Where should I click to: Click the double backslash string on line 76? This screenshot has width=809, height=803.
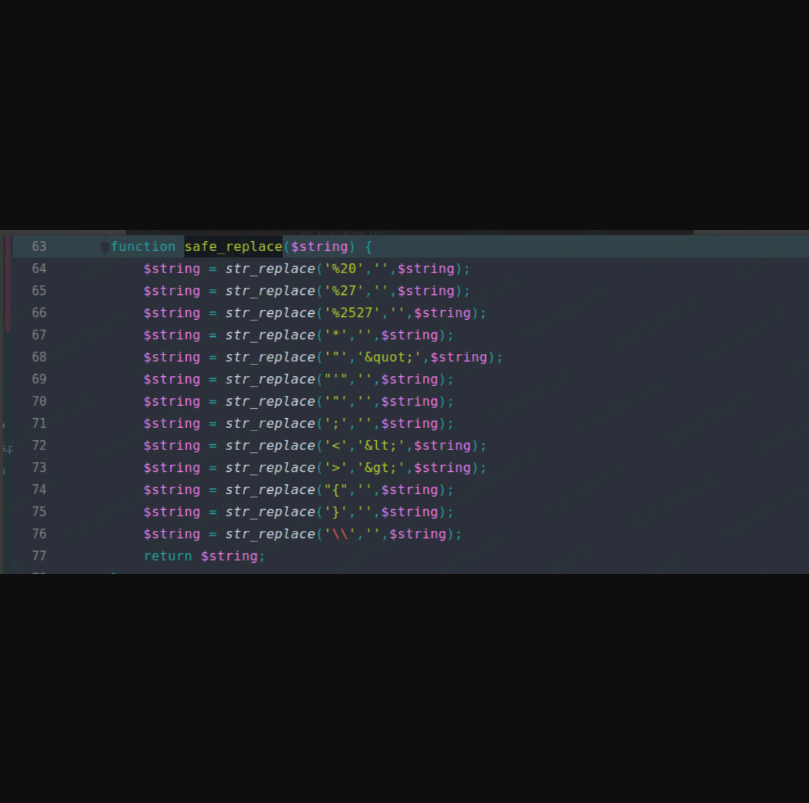pyautogui.click(x=339, y=534)
